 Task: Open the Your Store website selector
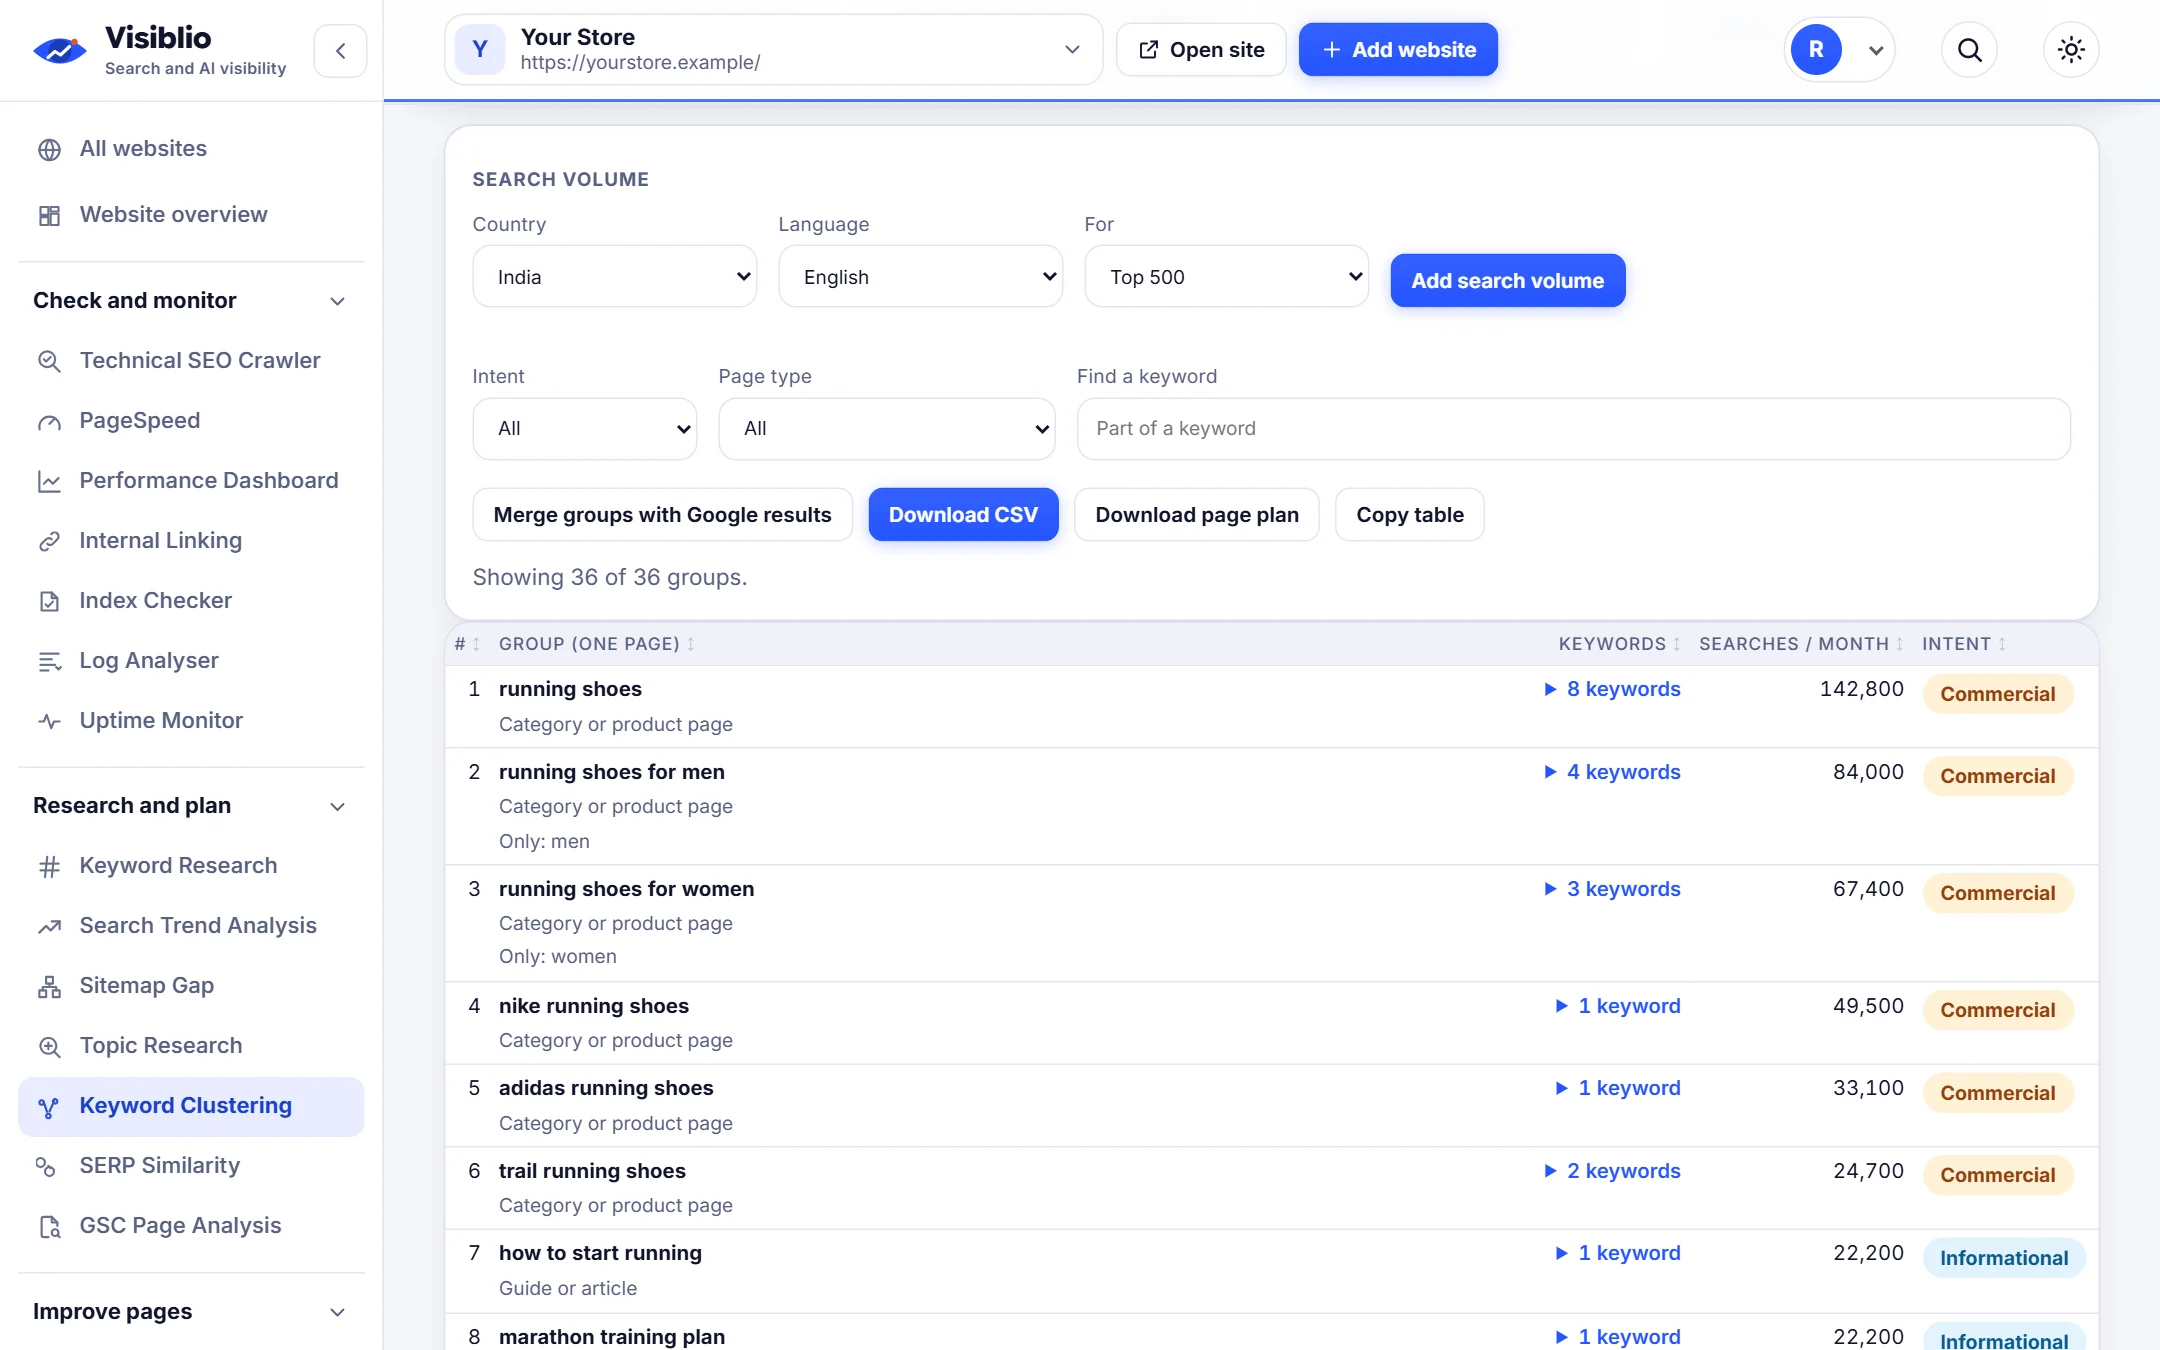pyautogui.click(x=773, y=50)
